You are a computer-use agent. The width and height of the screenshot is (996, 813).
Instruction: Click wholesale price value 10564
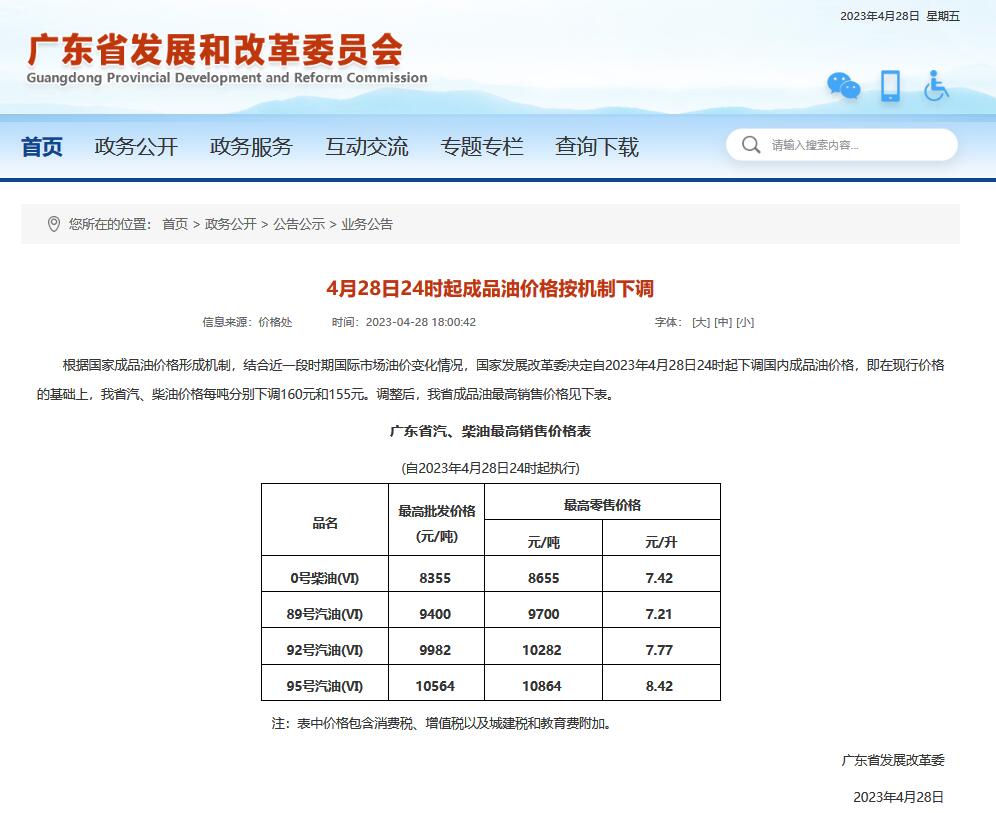[x=435, y=686]
